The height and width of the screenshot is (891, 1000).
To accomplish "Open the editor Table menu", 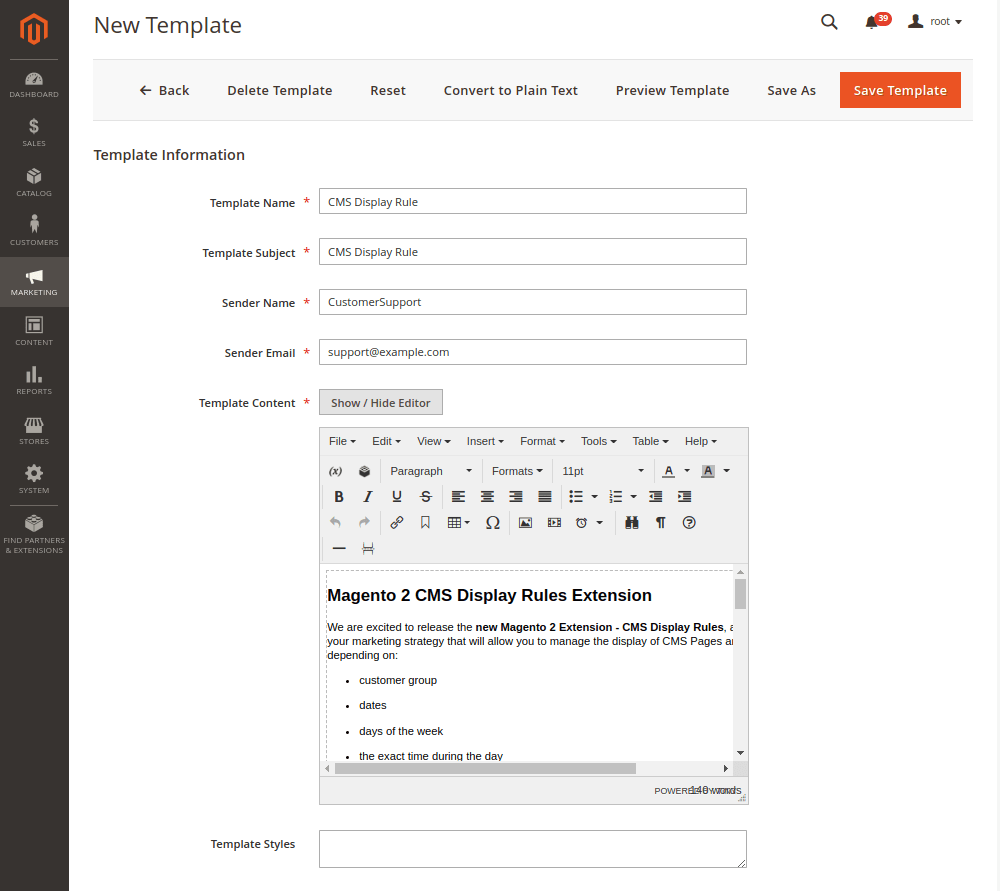I will click(x=650, y=441).
